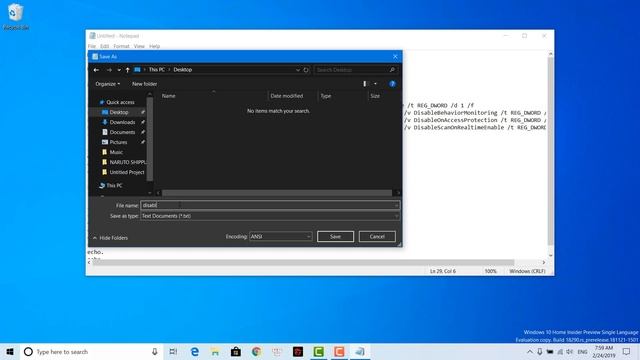Launch Microsoft Edge from taskbar
640x360 pixels.
tap(195, 351)
